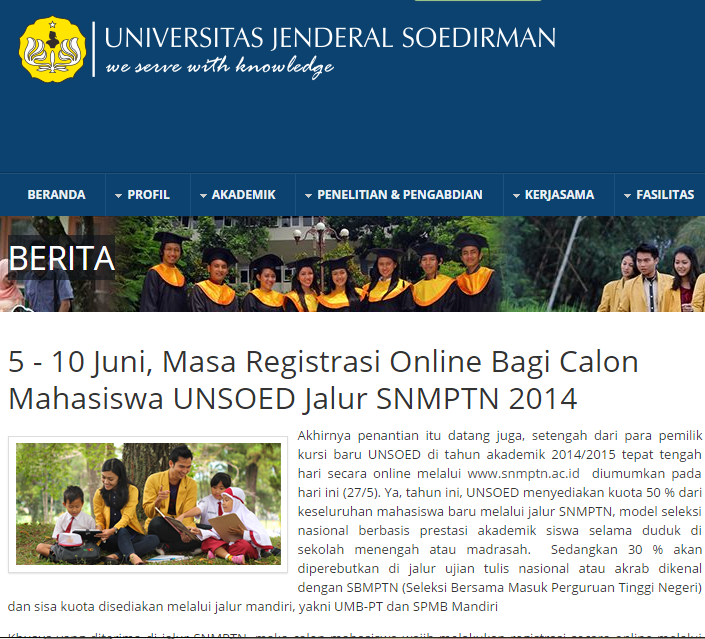Open the PENELITIAN & PENGABDIAN menu

(400, 195)
